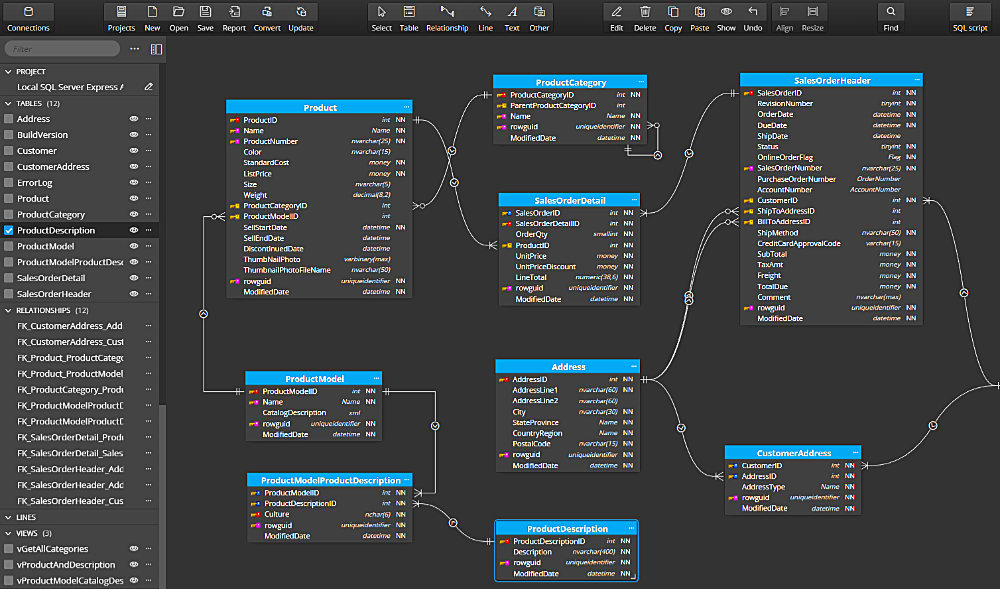
Task: Click inside the Filter search field
Action: (x=60, y=47)
